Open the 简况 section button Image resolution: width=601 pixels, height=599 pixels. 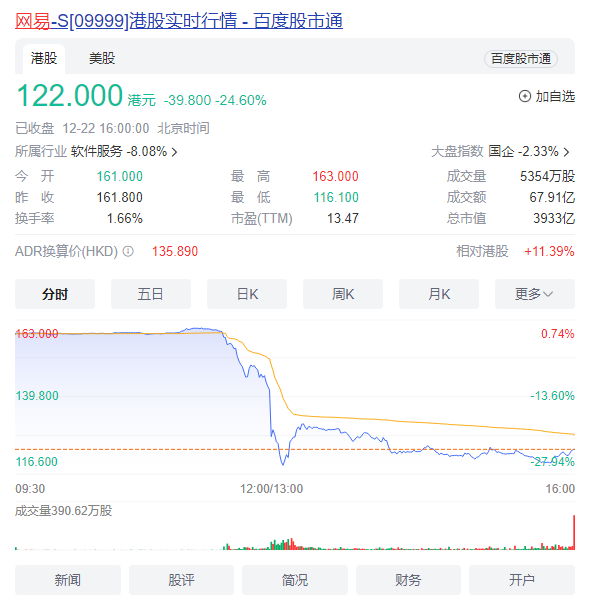click(295, 580)
